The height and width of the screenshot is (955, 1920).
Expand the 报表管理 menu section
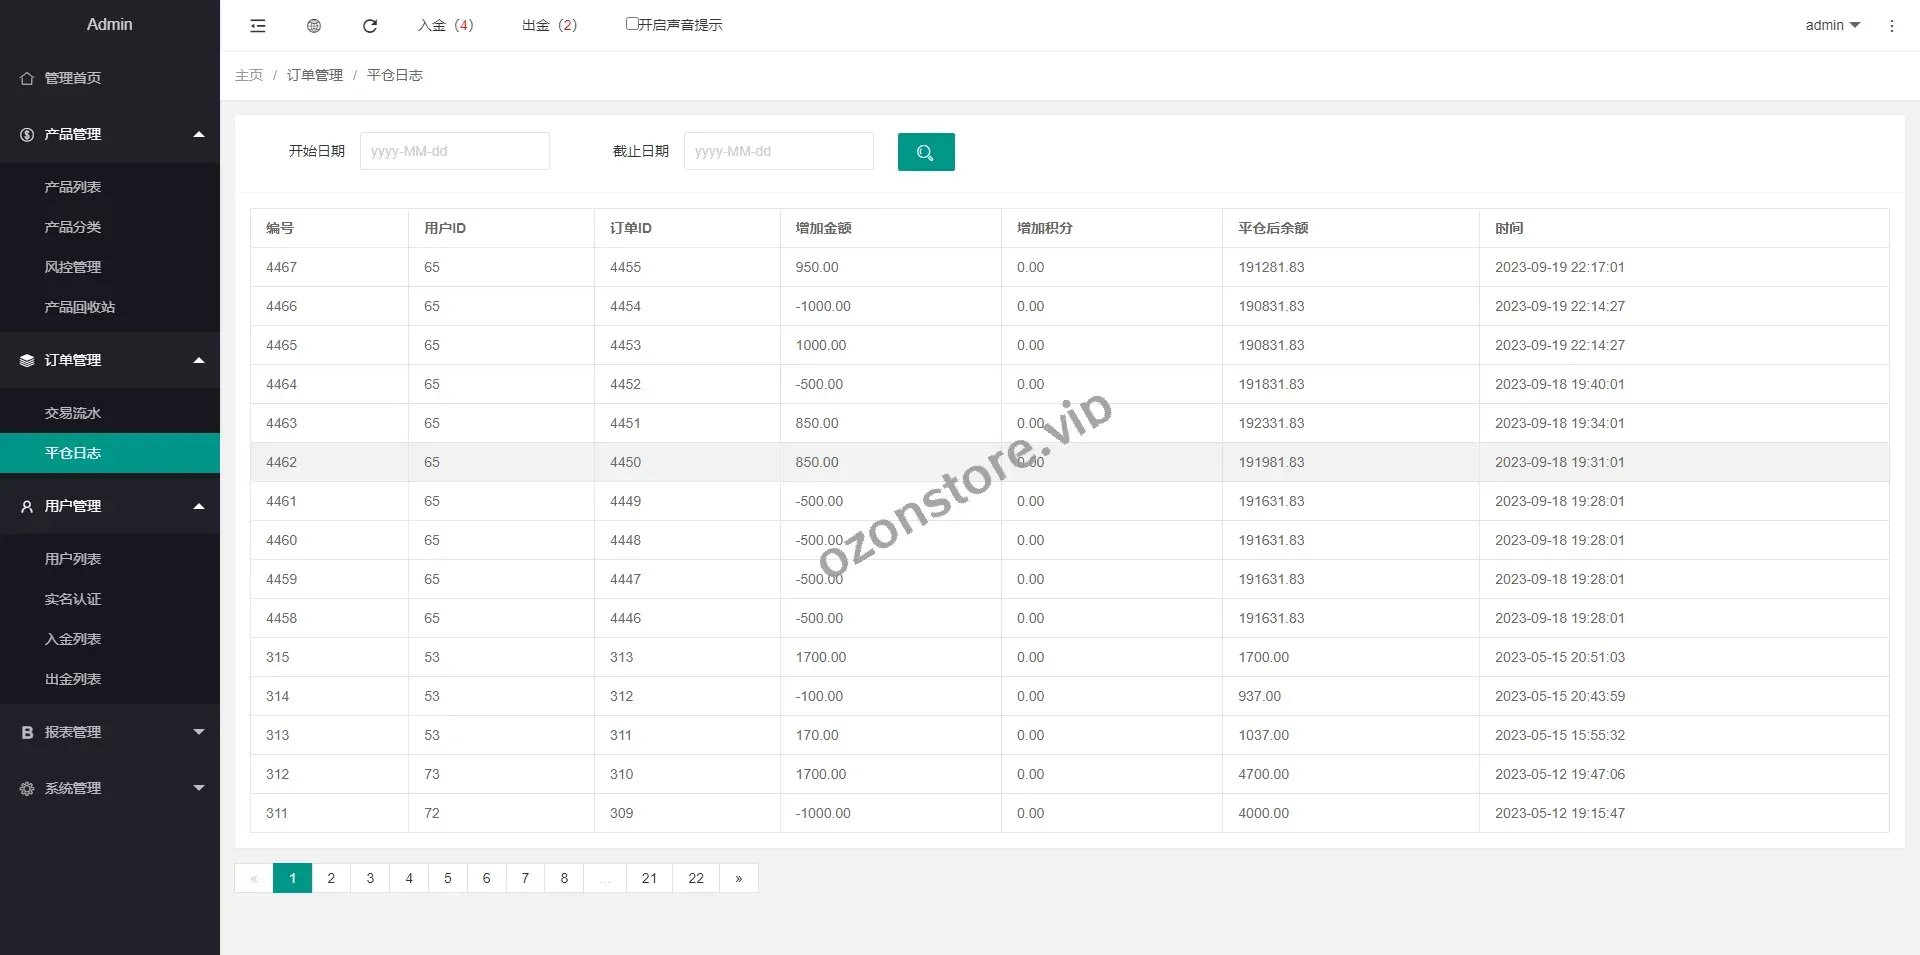(x=110, y=732)
